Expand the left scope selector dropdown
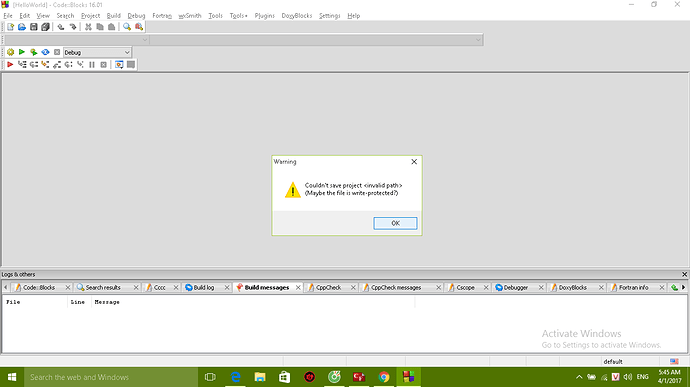Image resolution: width=690 pixels, height=387 pixels. (77, 40)
